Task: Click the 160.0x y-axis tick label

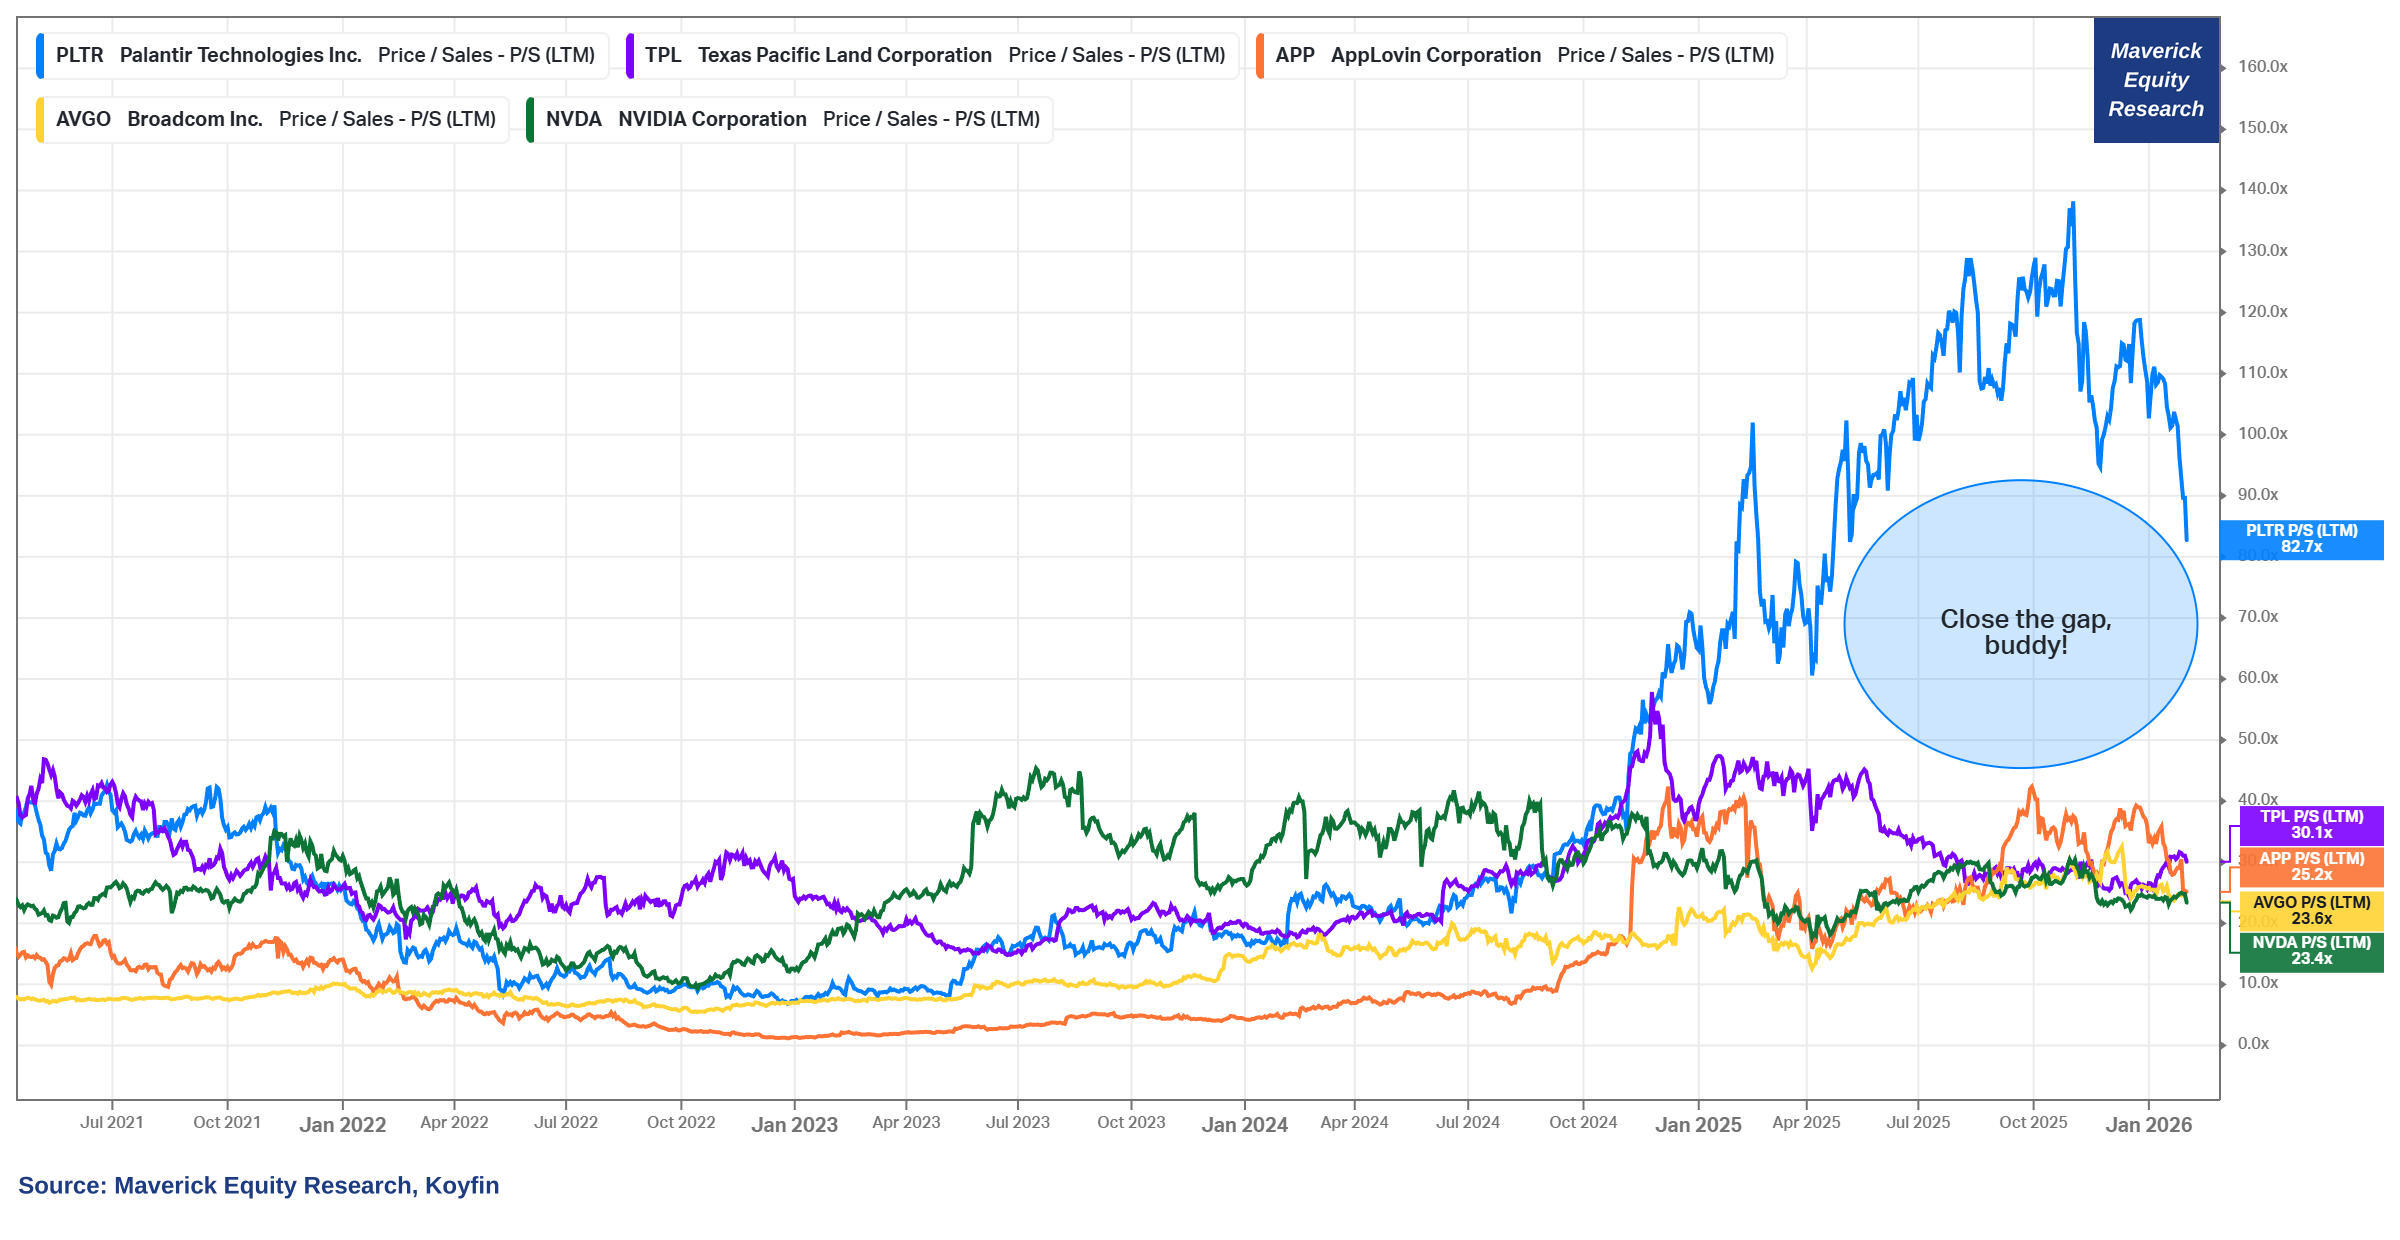Action: (x=2262, y=67)
